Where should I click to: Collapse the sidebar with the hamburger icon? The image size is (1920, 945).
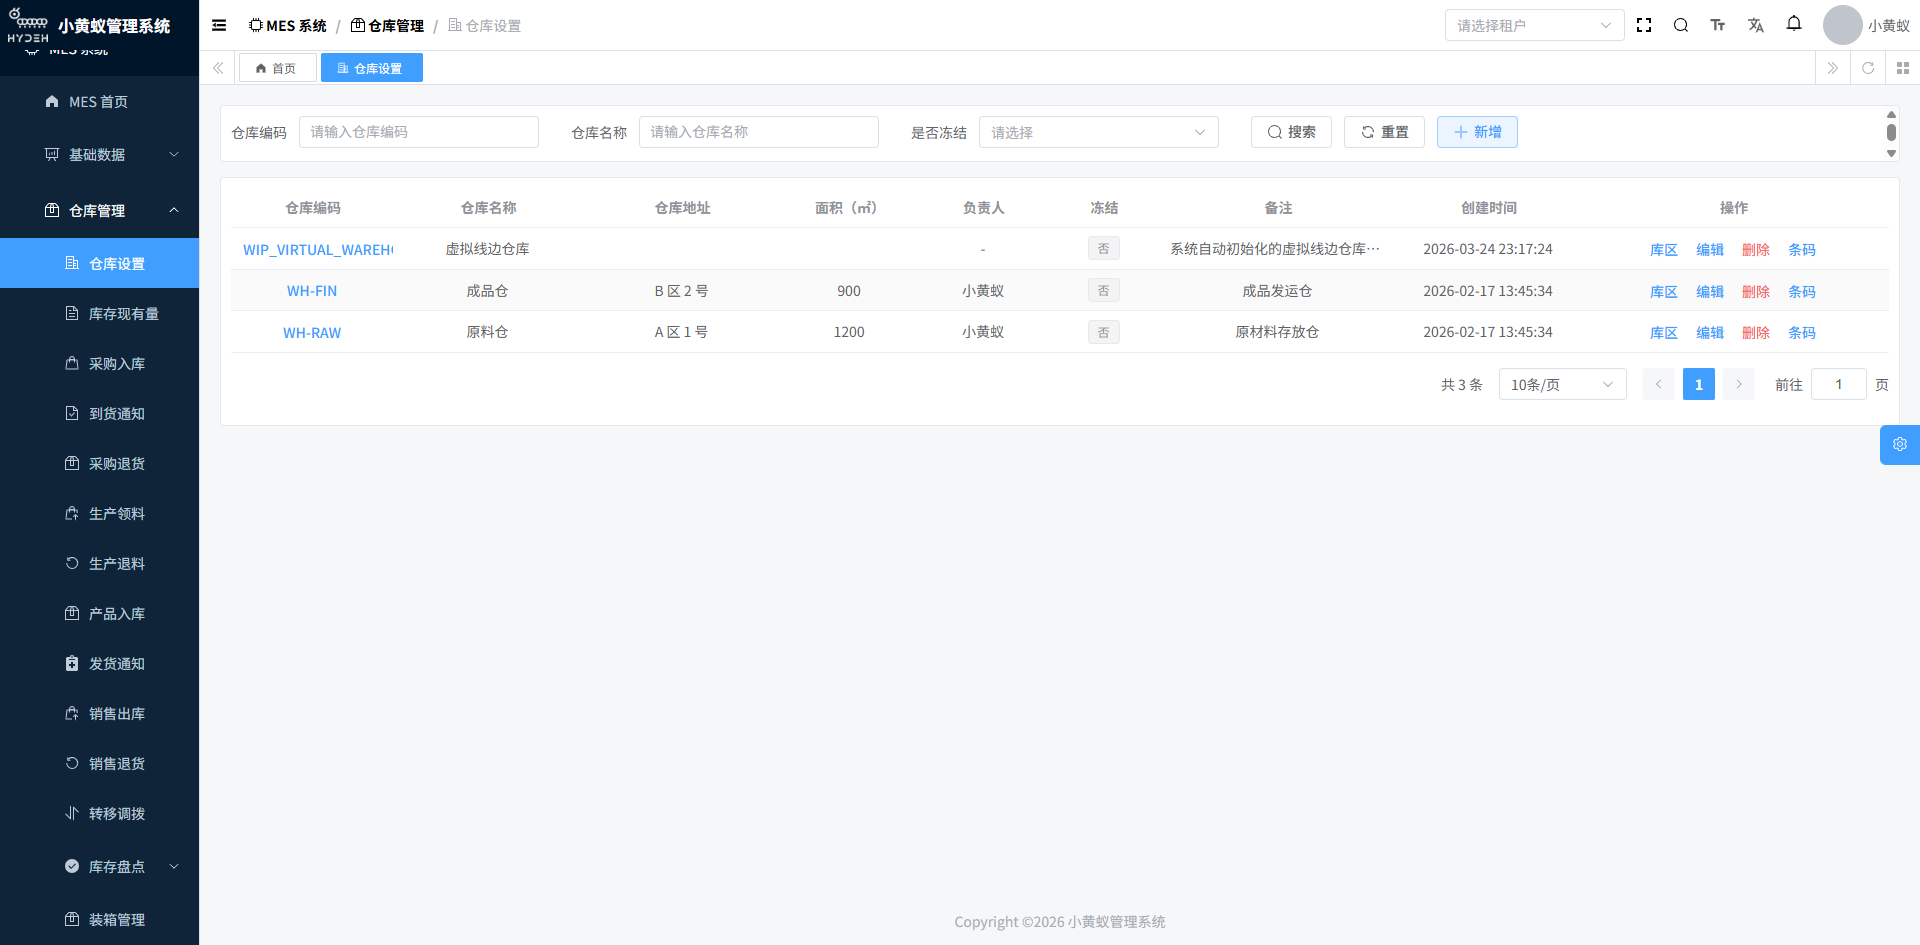coord(219,25)
